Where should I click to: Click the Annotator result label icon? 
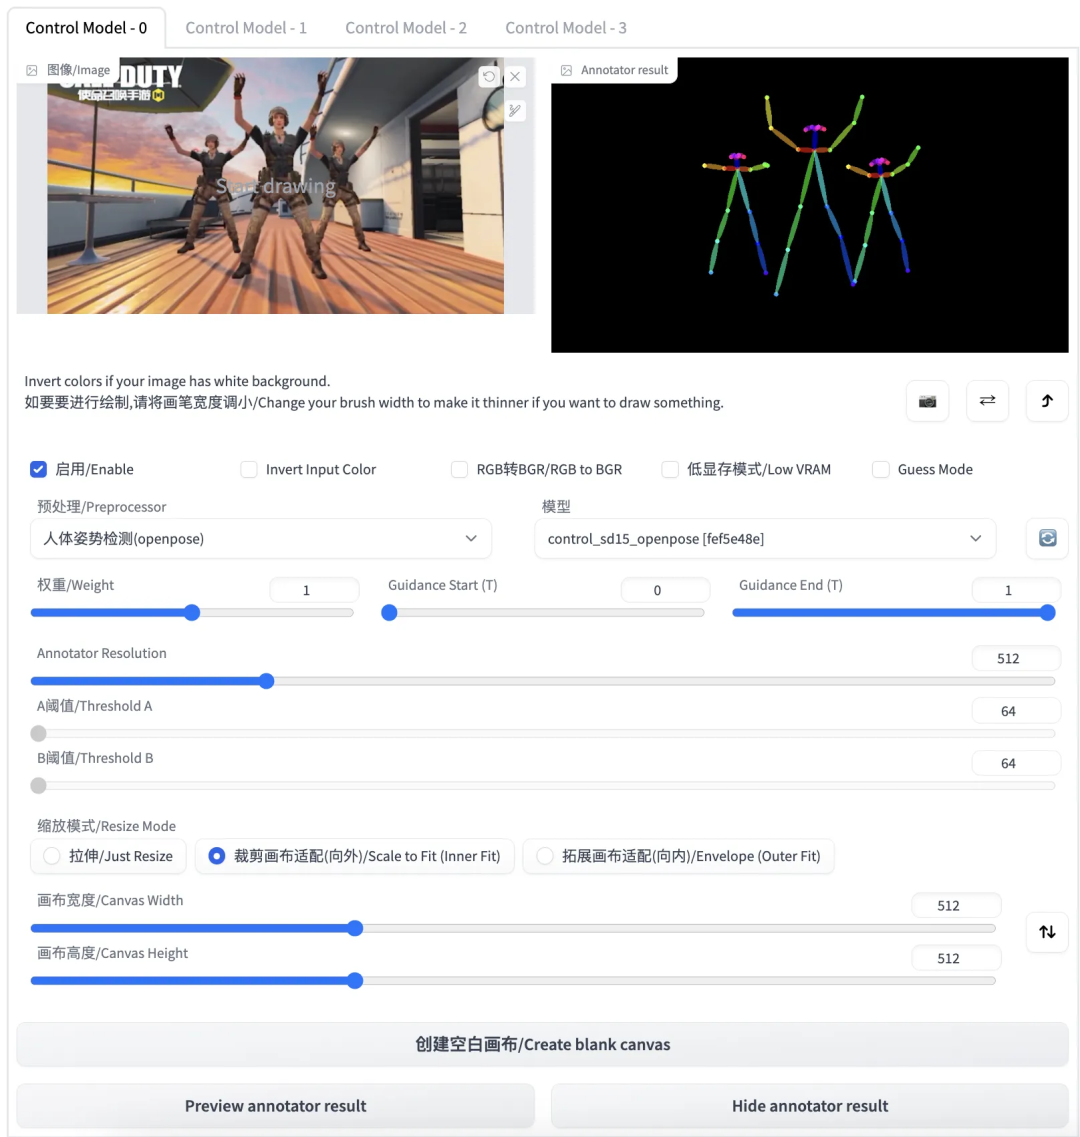click(x=566, y=70)
